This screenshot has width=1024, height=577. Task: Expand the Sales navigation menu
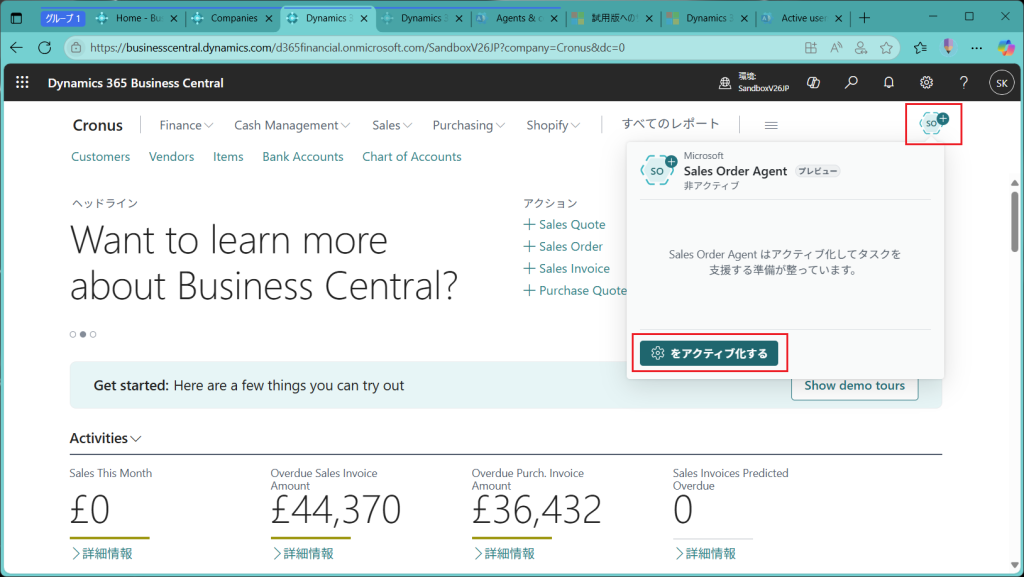[392, 125]
